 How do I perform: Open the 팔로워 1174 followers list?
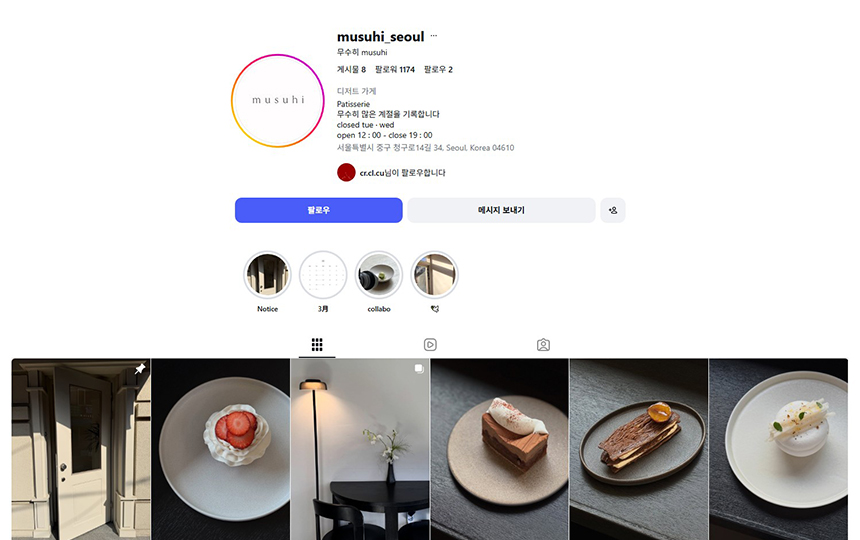coord(395,70)
